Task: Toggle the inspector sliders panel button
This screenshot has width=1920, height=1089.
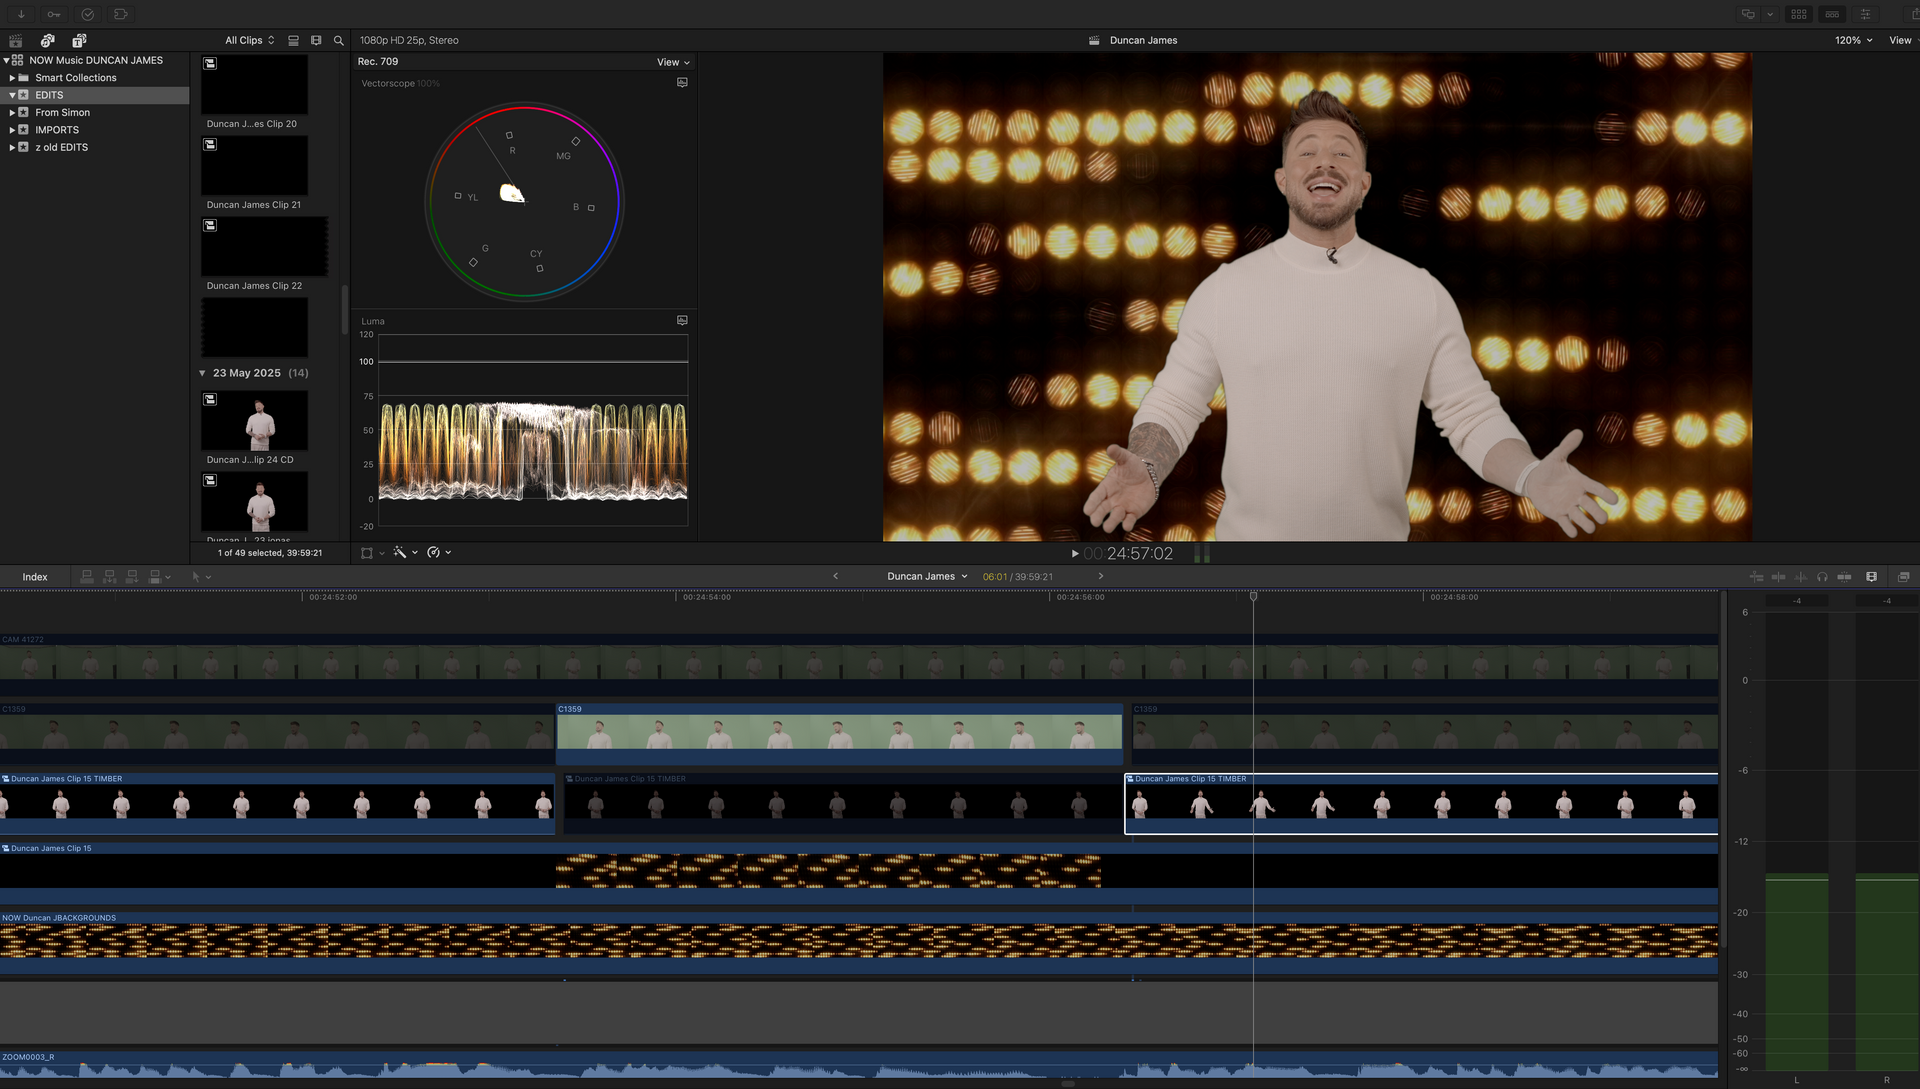Action: 1865,14
